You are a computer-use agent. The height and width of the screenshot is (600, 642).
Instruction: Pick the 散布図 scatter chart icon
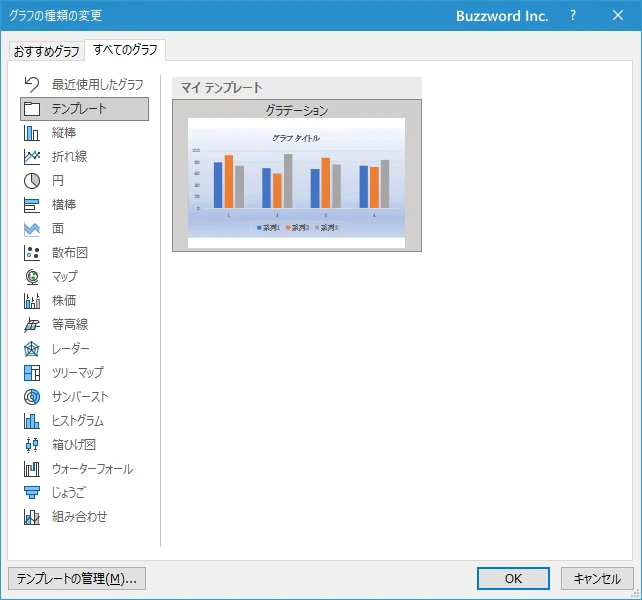tap(32, 253)
